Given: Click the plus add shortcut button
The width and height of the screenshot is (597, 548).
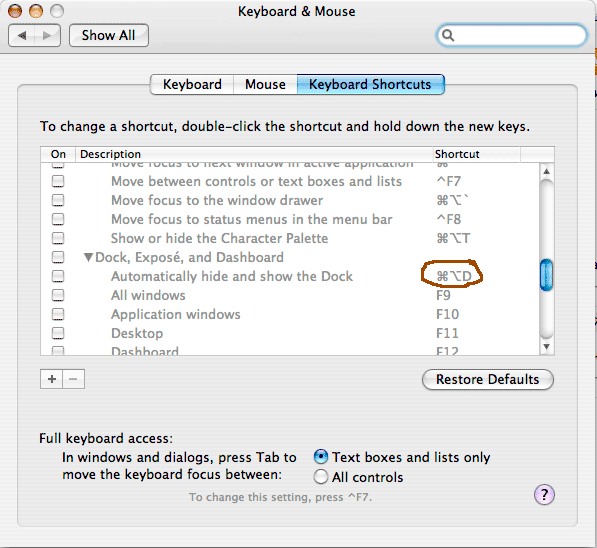Looking at the screenshot, I should [51, 379].
